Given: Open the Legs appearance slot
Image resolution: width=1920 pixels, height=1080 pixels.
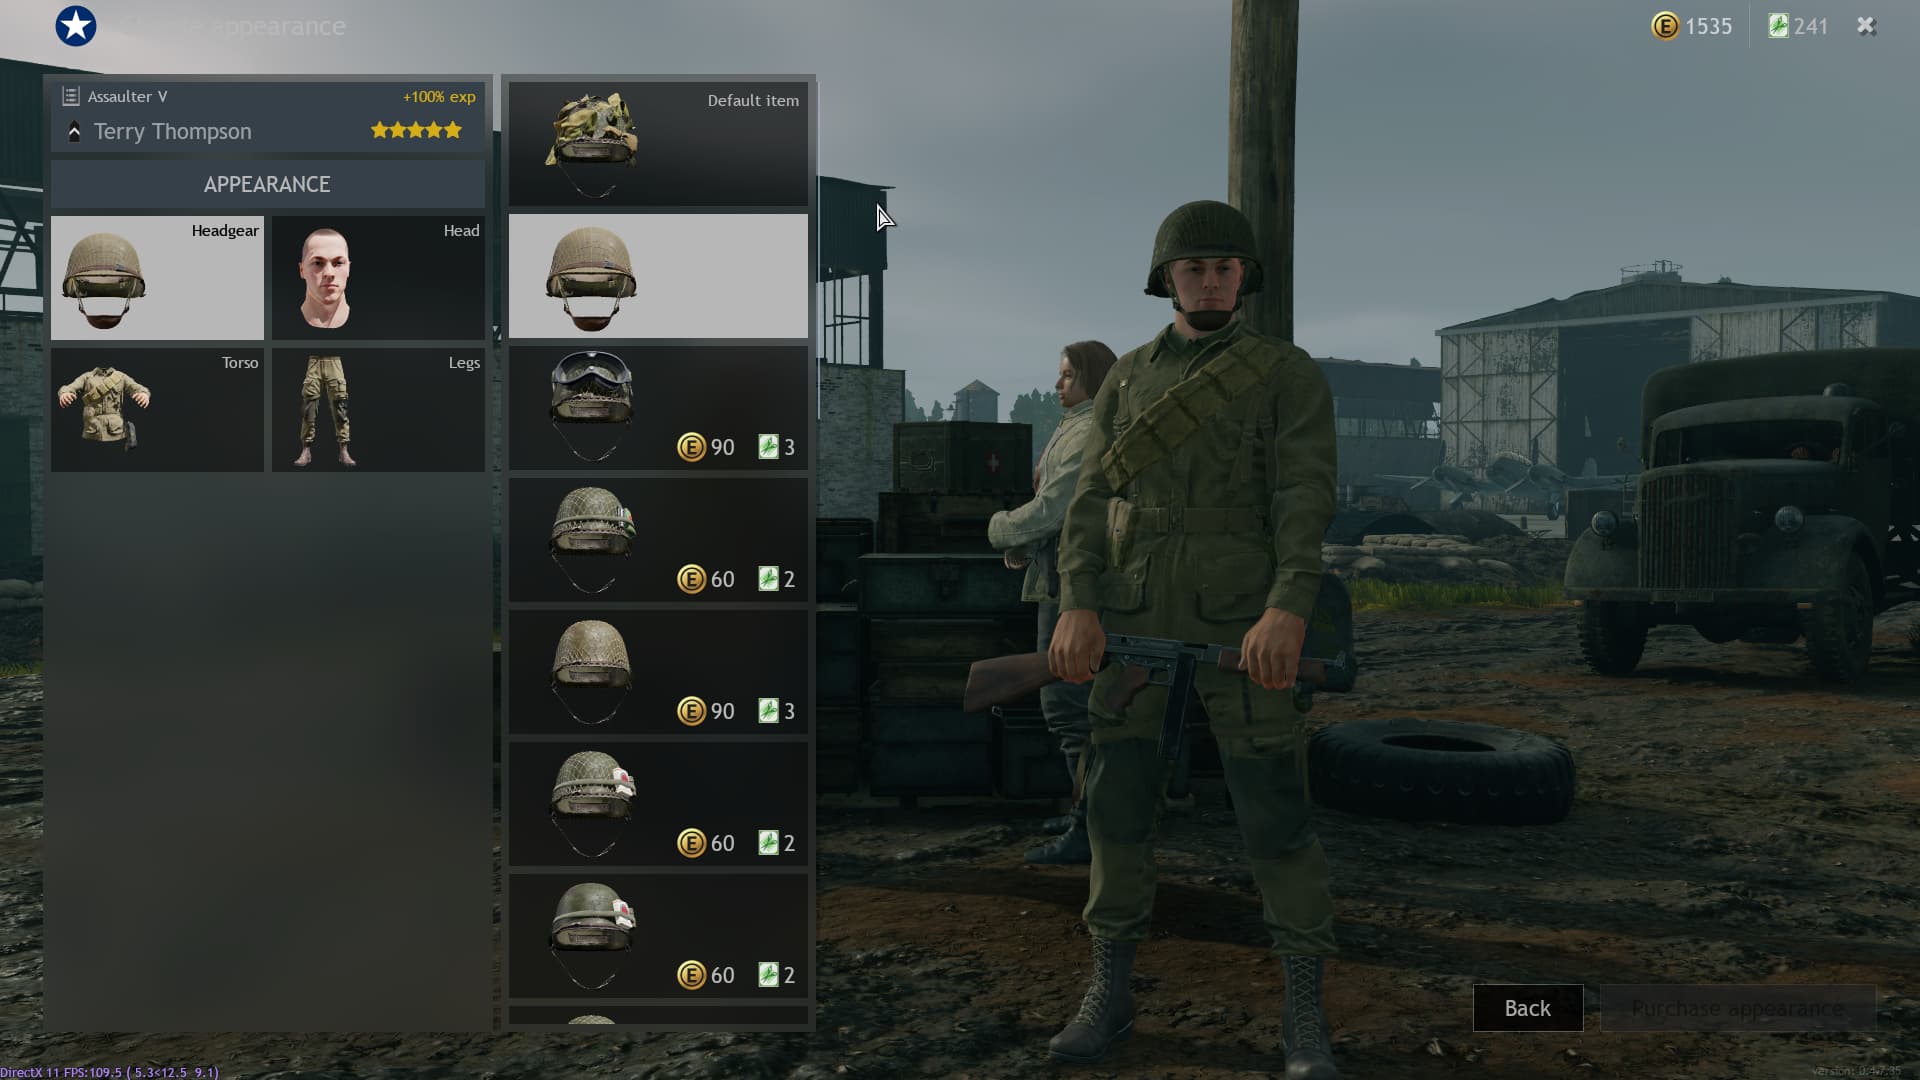Looking at the screenshot, I should [x=378, y=410].
